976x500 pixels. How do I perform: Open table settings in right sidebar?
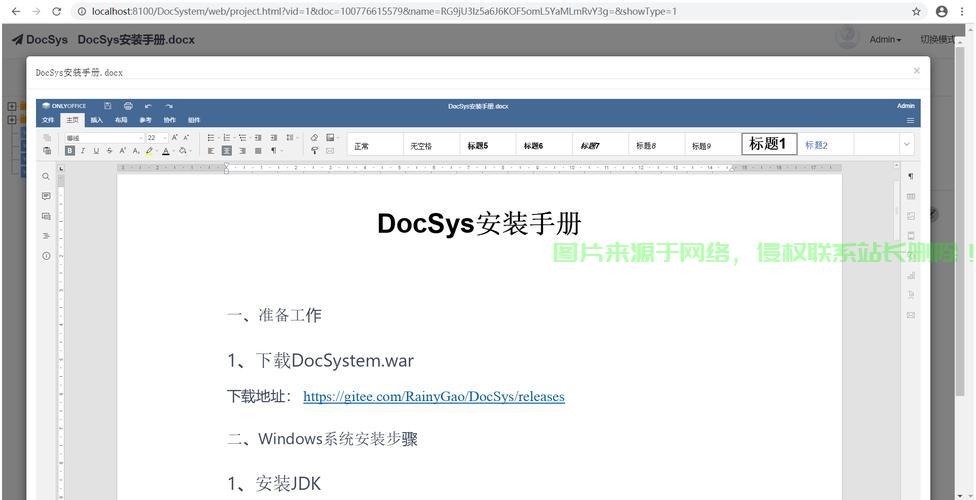coord(911,197)
